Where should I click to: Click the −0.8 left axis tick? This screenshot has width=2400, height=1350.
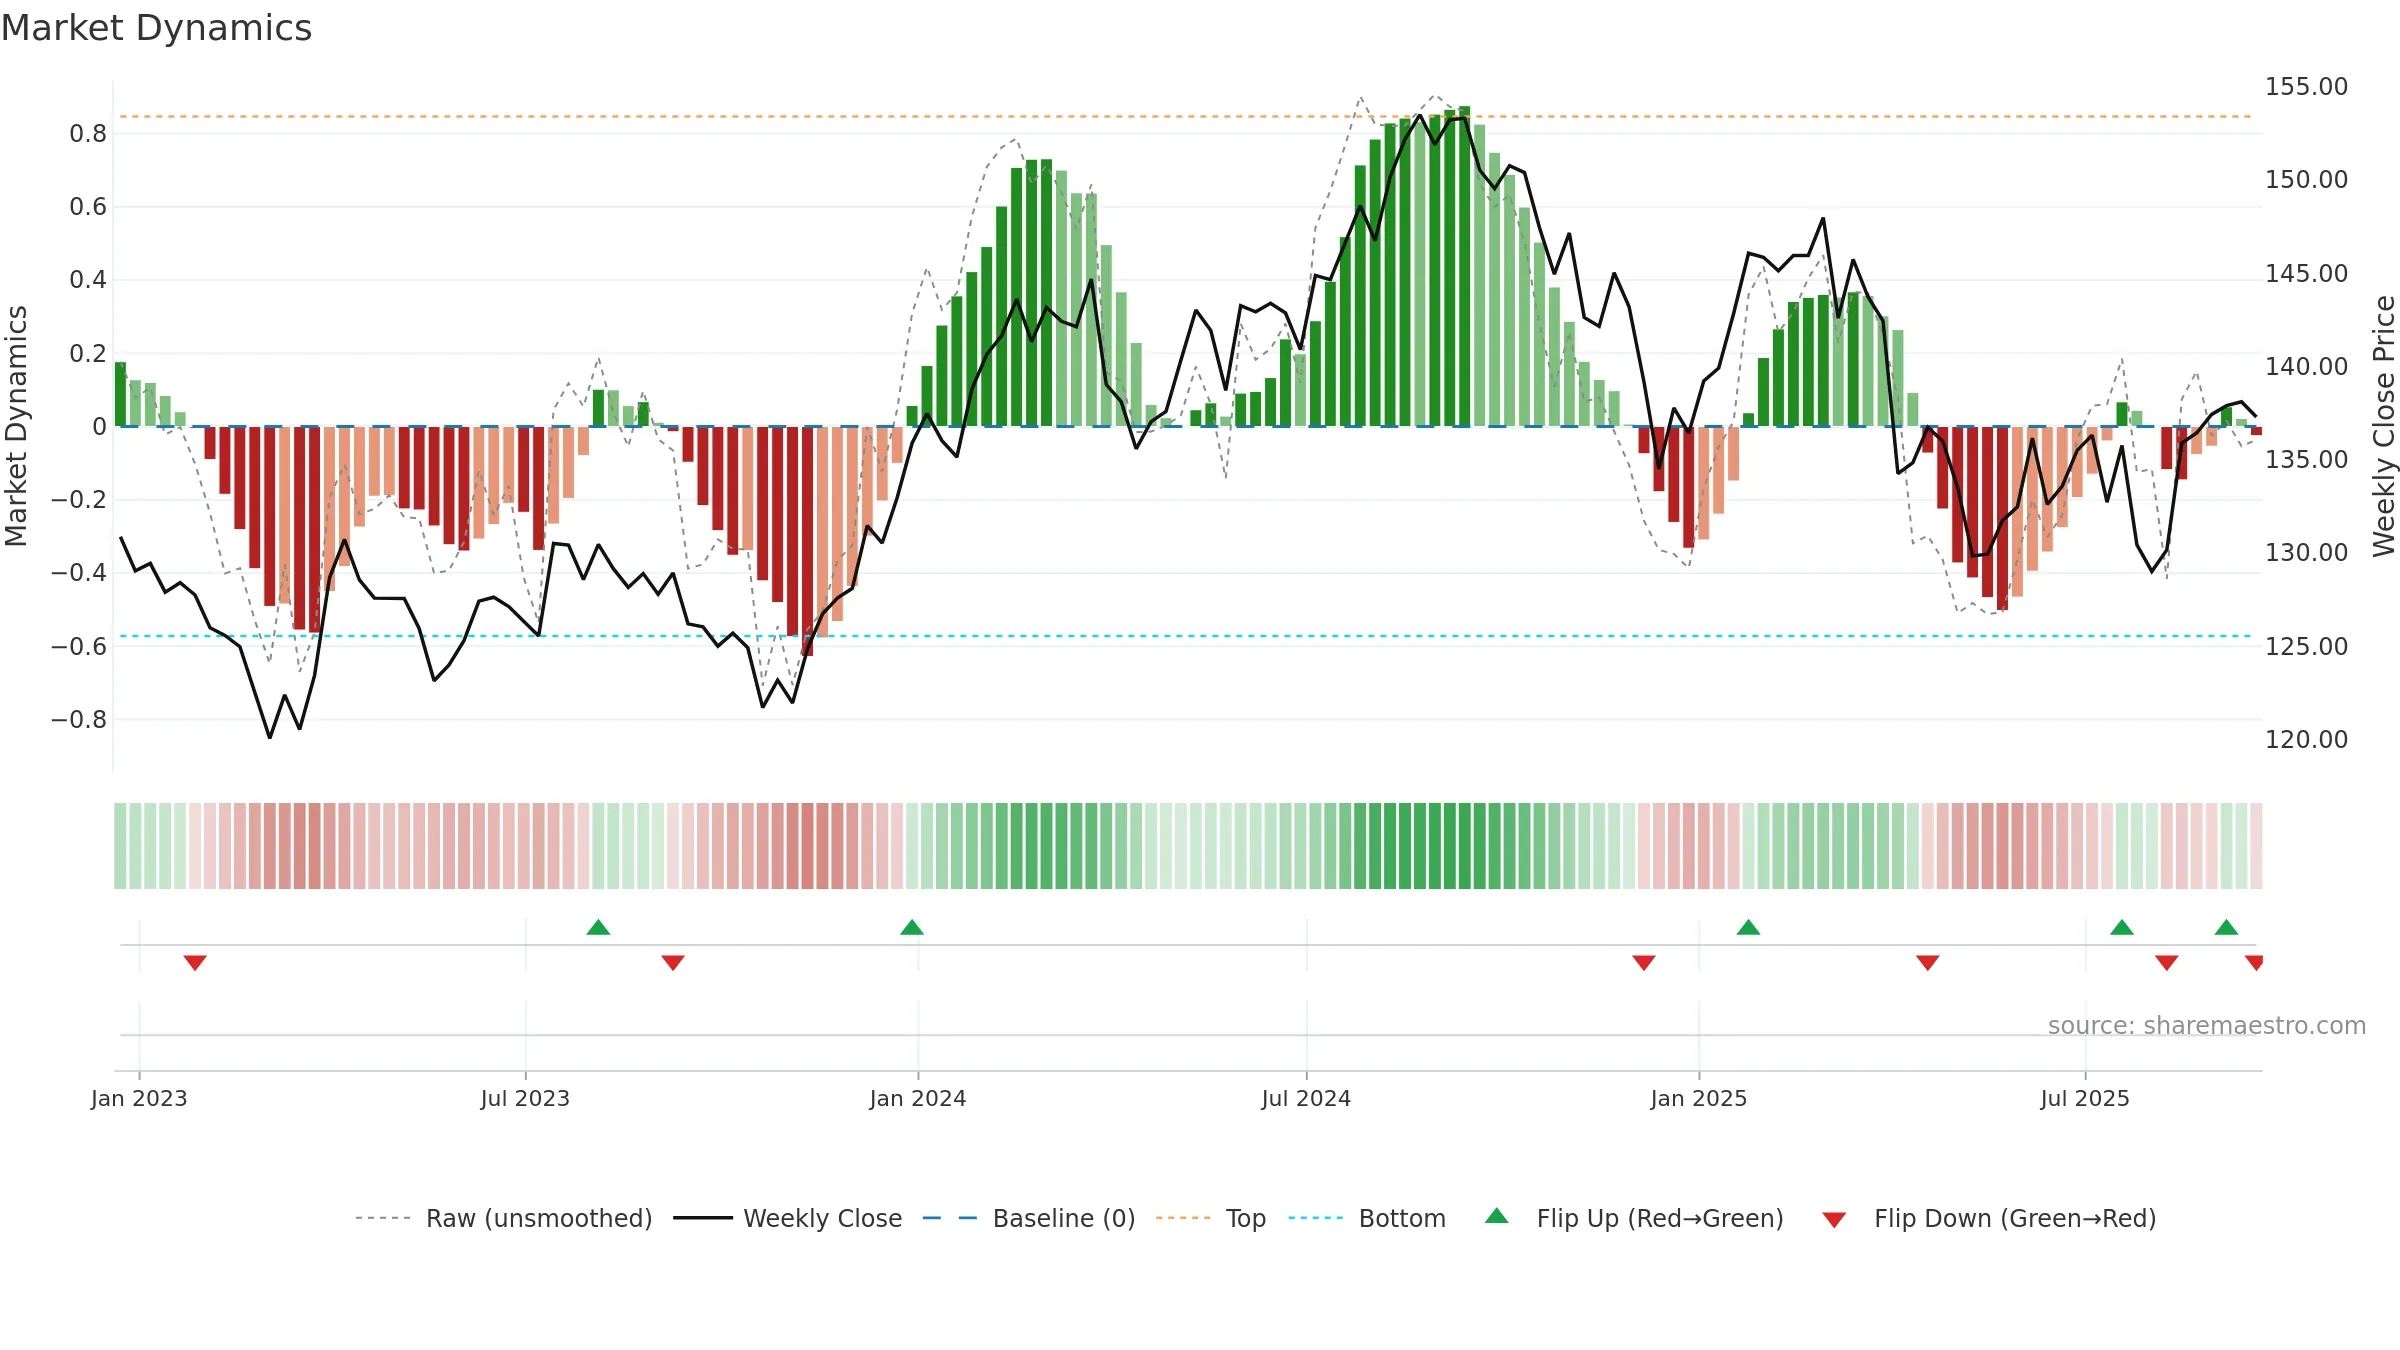(x=79, y=719)
